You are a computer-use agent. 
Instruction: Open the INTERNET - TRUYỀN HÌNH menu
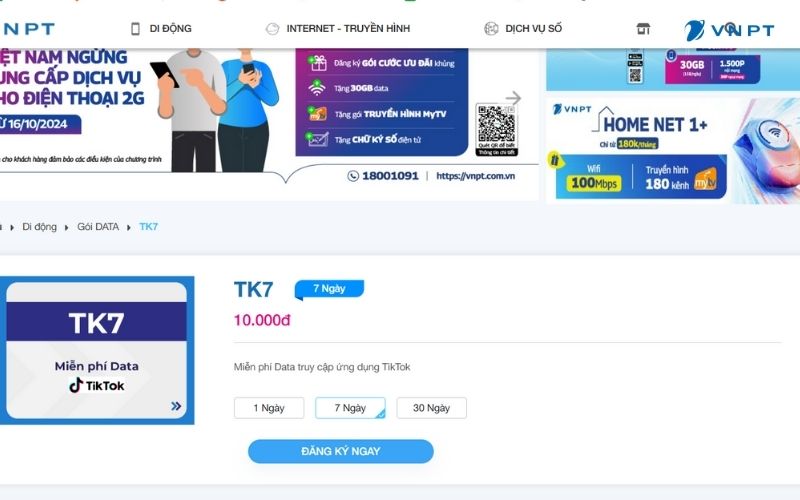(348, 29)
